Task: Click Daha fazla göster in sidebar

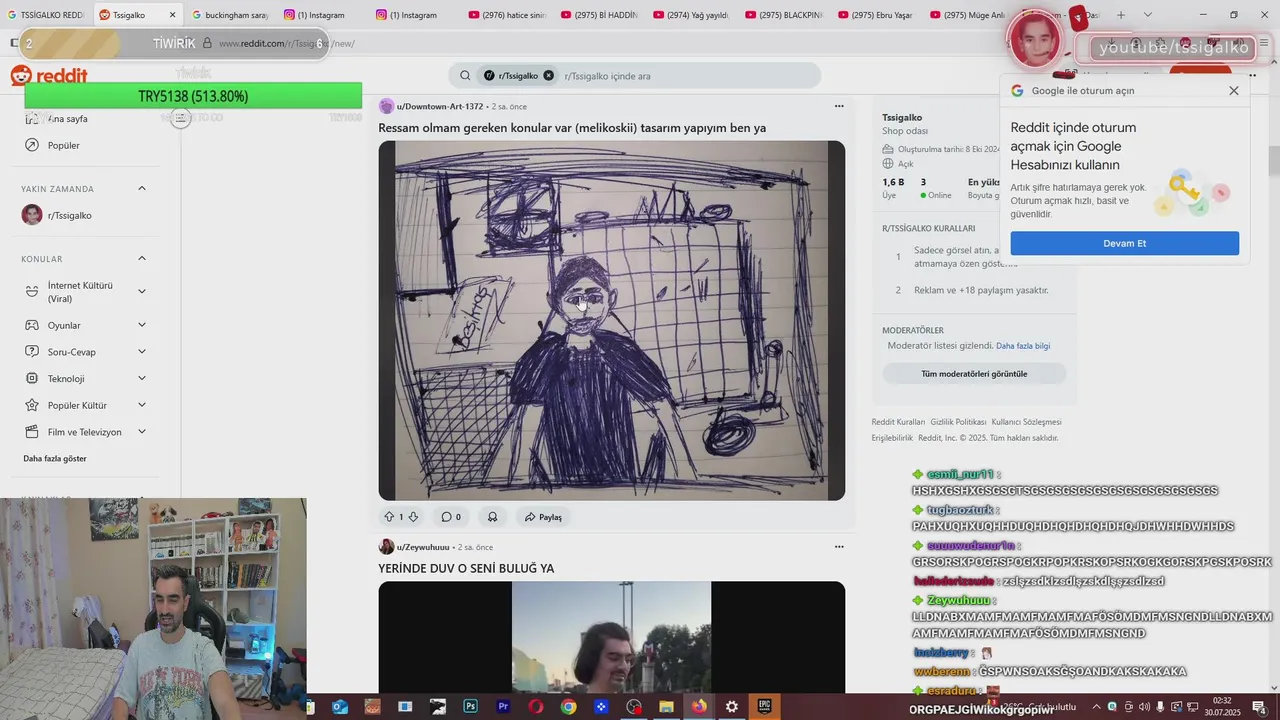Action: tap(55, 458)
